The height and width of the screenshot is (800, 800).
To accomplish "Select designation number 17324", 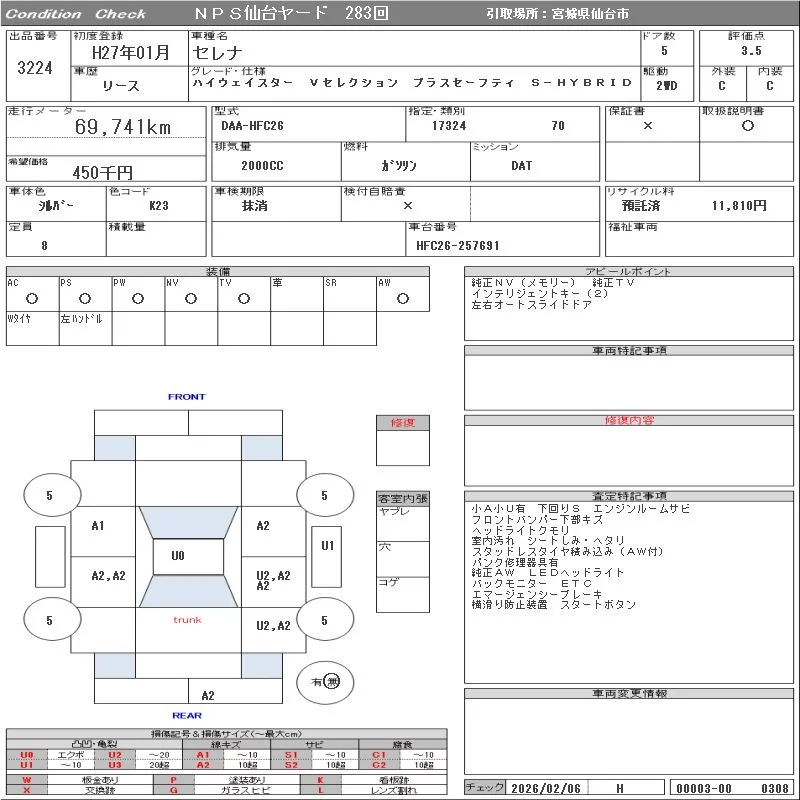I will pyautogui.click(x=449, y=126).
